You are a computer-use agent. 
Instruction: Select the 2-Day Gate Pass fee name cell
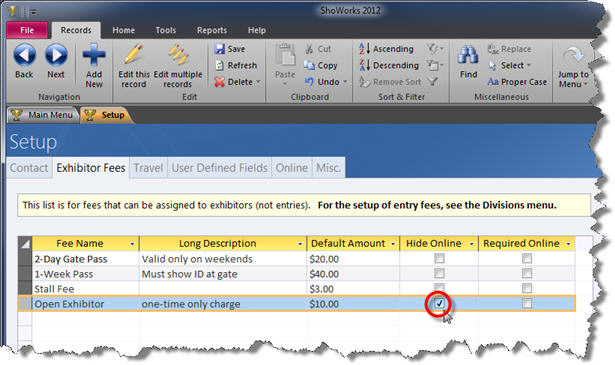point(86,259)
